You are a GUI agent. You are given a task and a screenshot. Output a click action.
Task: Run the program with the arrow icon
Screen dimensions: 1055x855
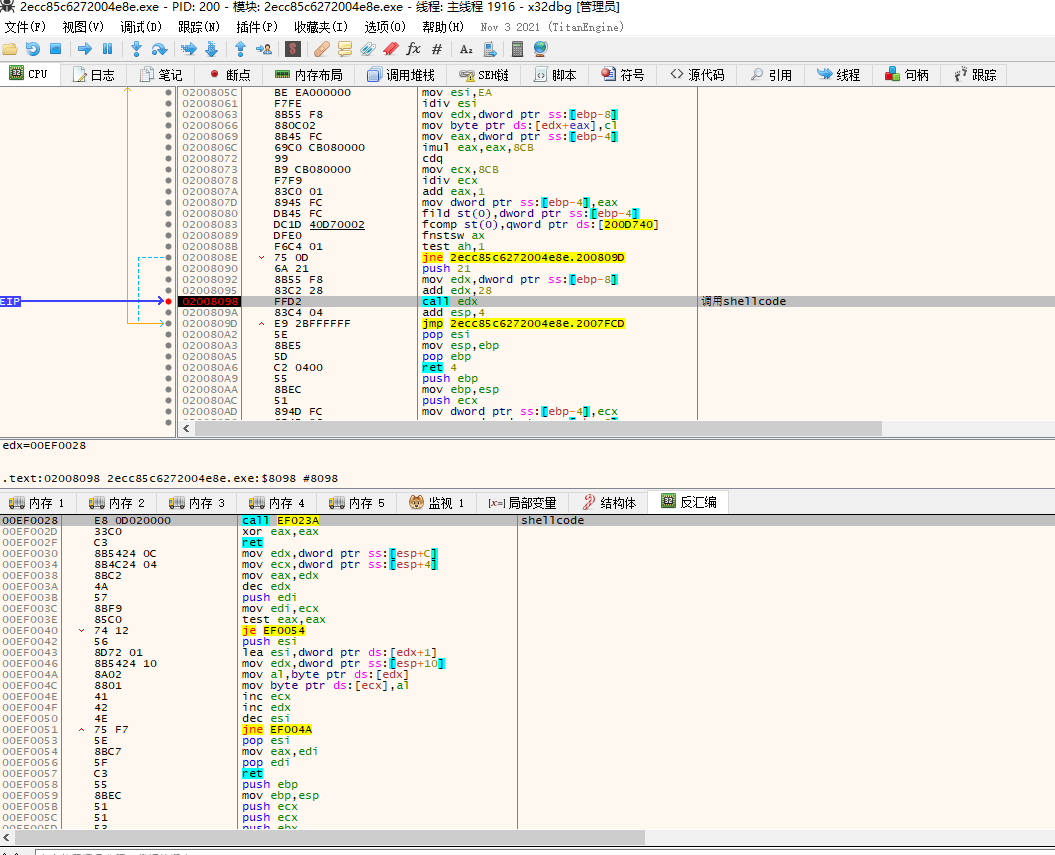tap(85, 49)
